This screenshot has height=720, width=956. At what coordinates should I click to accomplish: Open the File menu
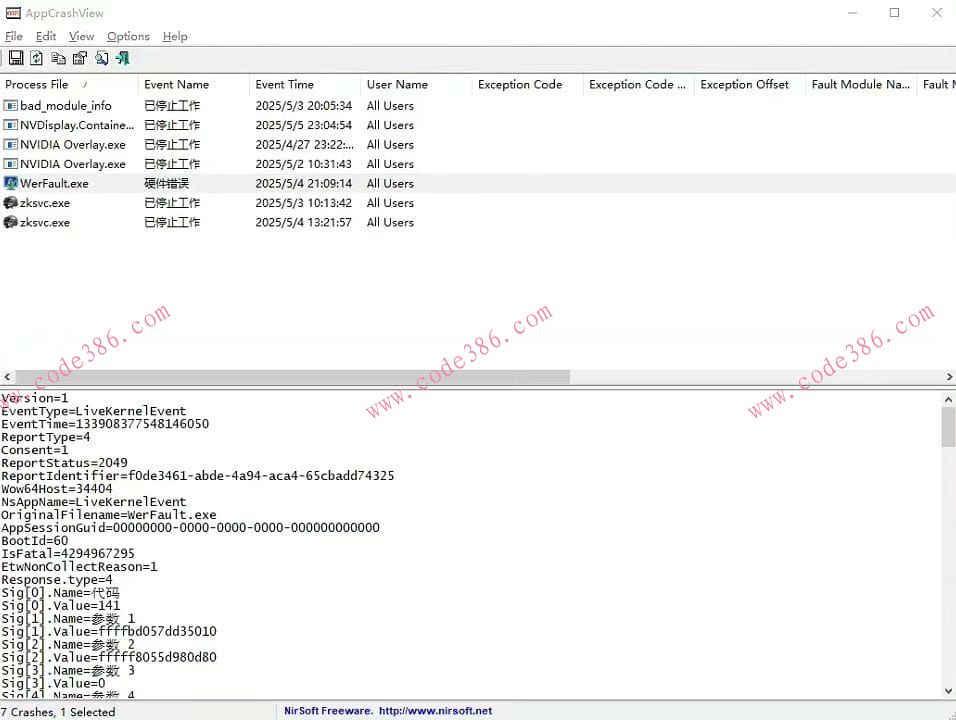(13, 37)
